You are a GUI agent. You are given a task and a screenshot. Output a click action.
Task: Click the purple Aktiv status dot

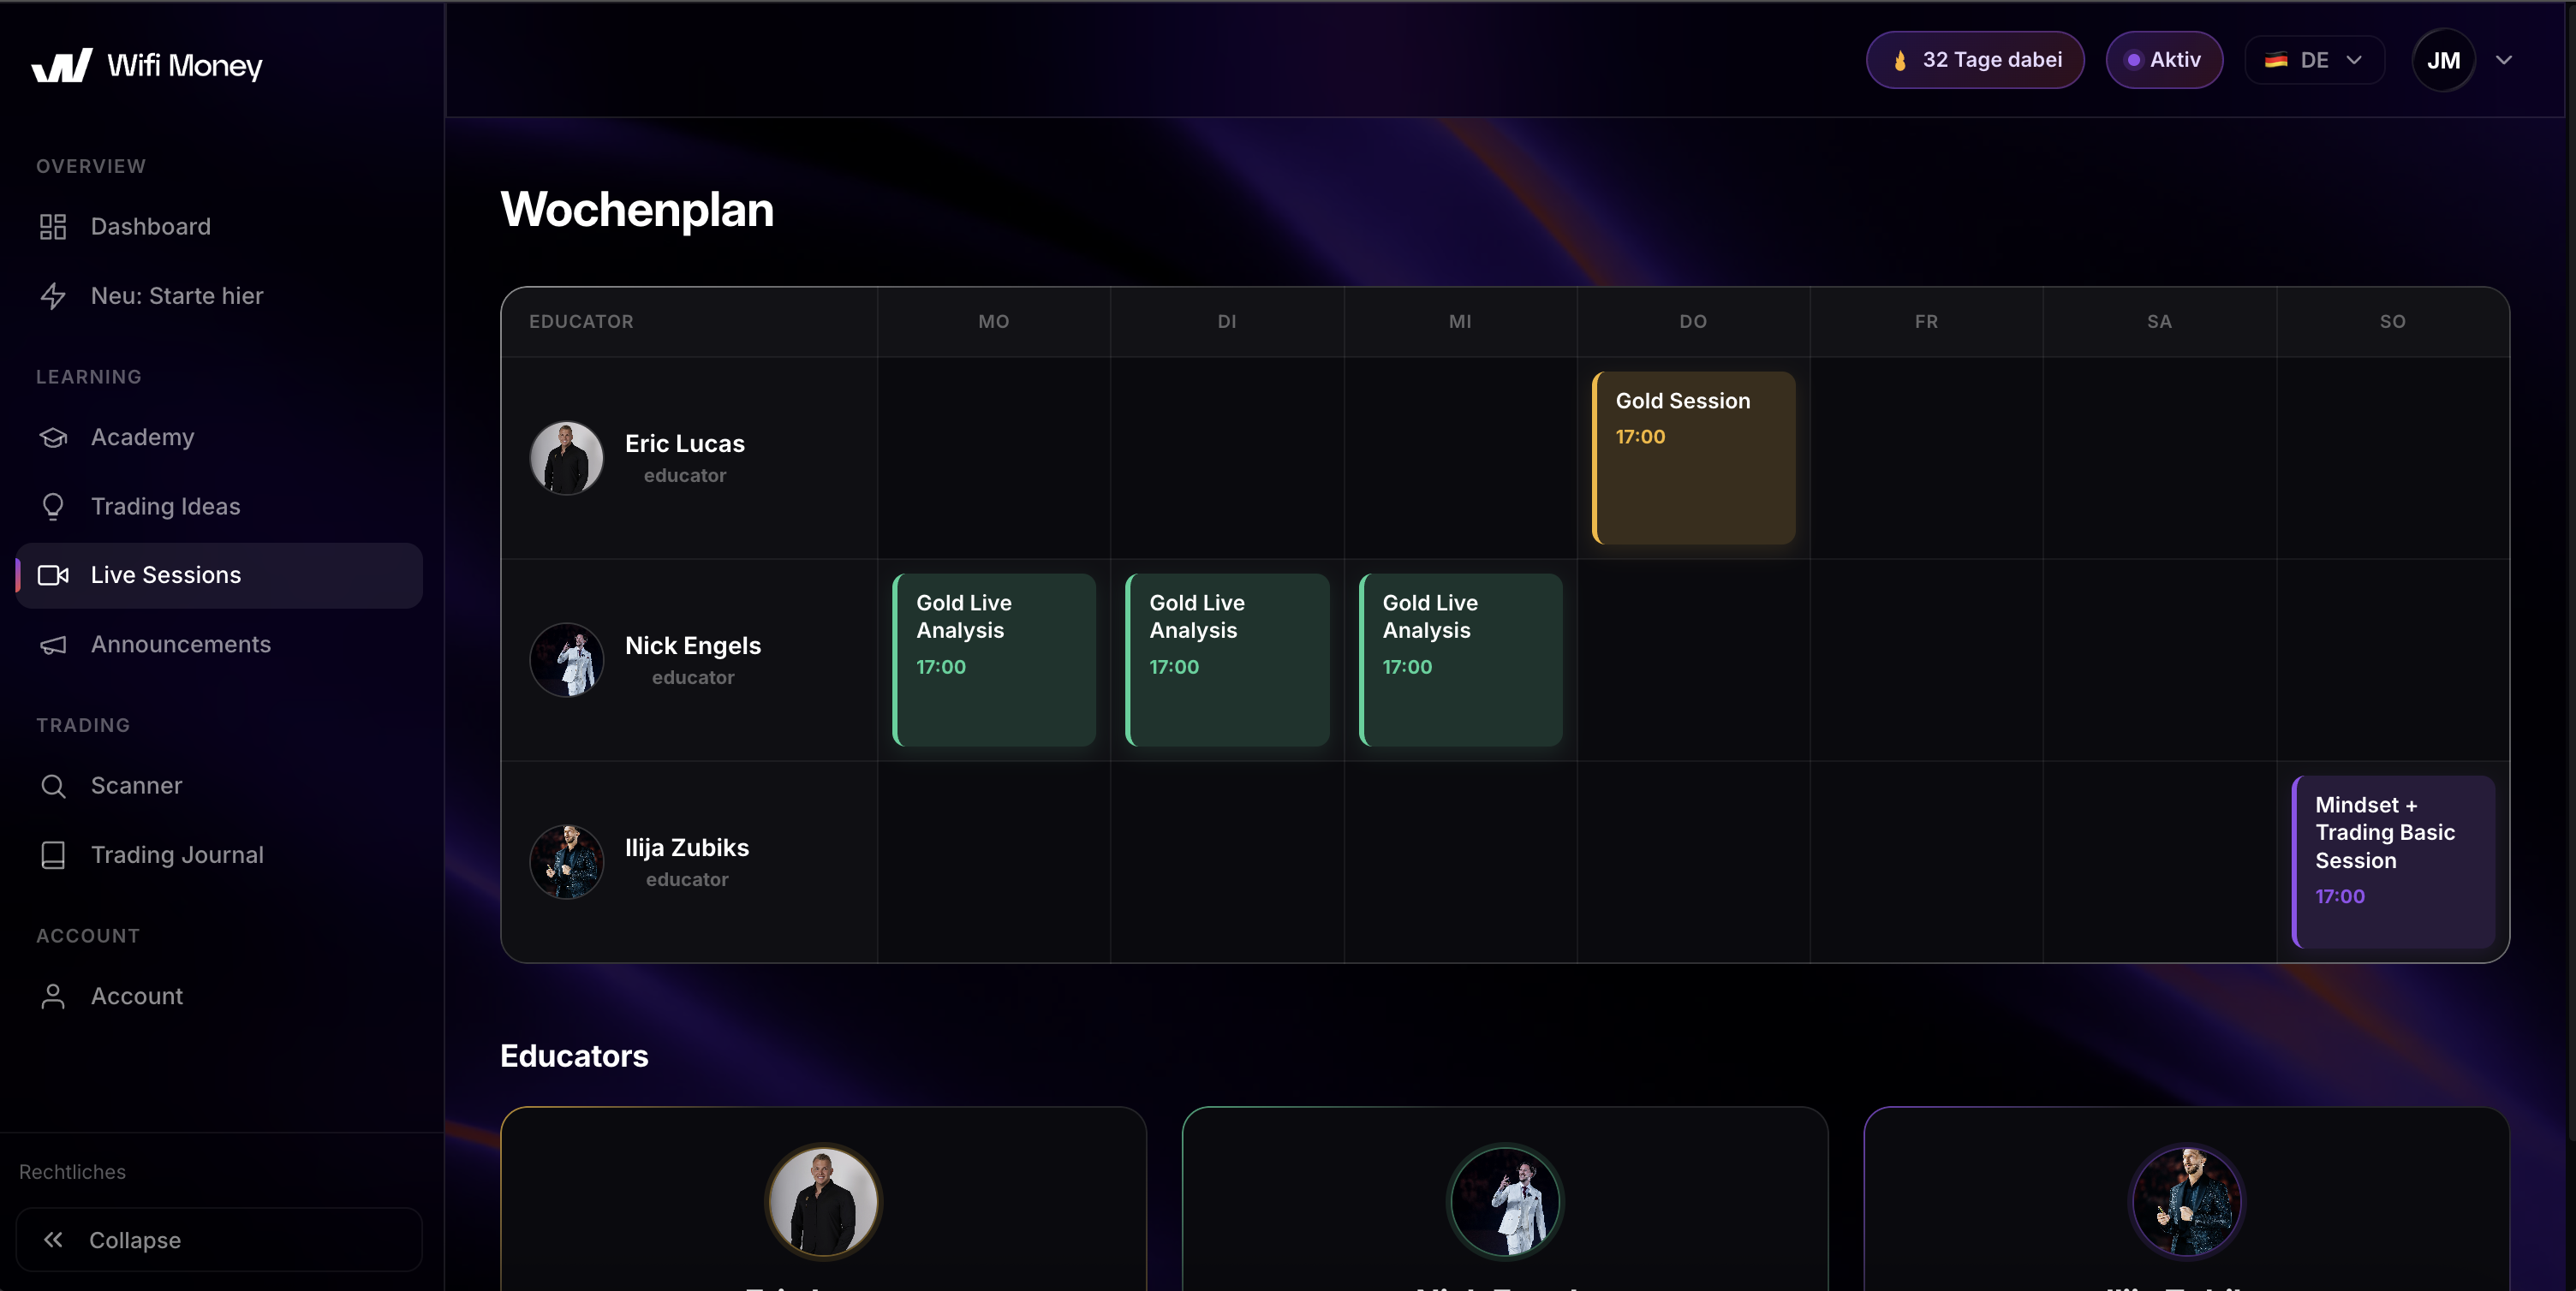(2133, 60)
